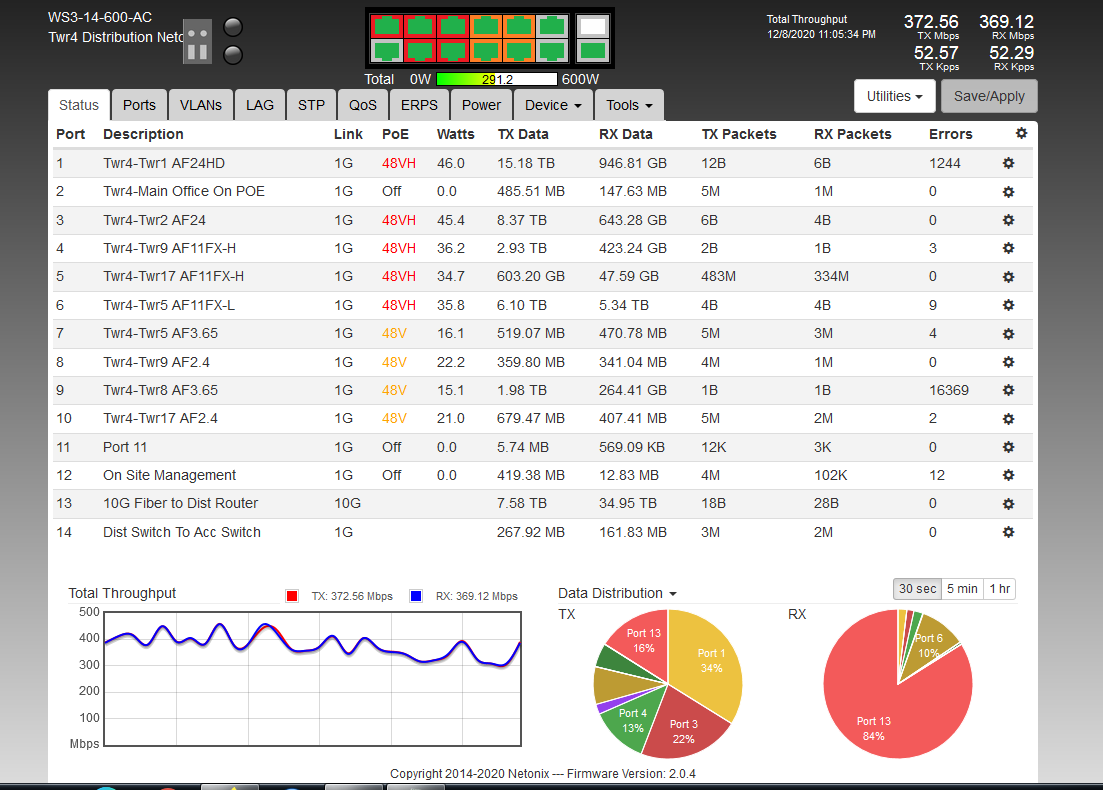Click the top-left red port 1 jack icon

click(x=387, y=26)
